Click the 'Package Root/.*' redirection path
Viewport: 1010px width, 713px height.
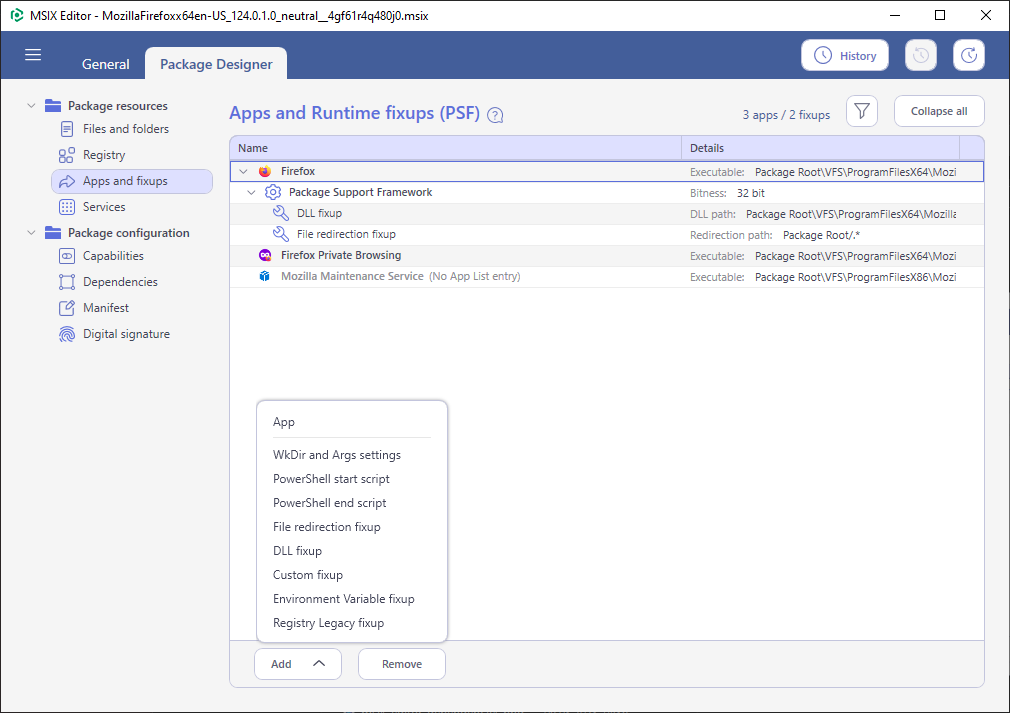[x=821, y=235]
